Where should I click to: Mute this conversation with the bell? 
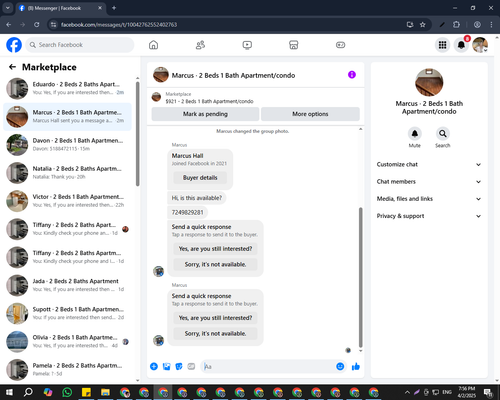[414, 134]
